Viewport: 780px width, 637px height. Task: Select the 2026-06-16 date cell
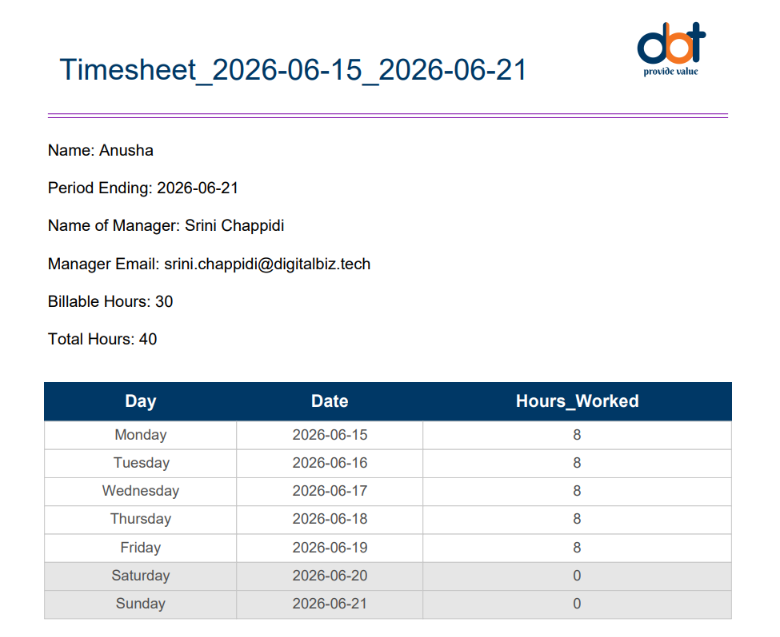pos(330,463)
